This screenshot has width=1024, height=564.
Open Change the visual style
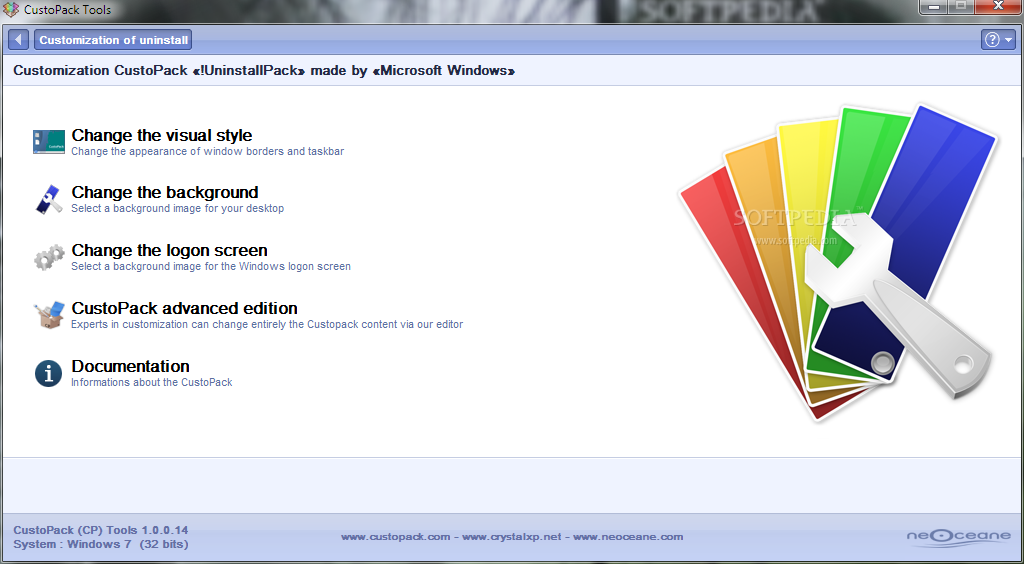[161, 135]
